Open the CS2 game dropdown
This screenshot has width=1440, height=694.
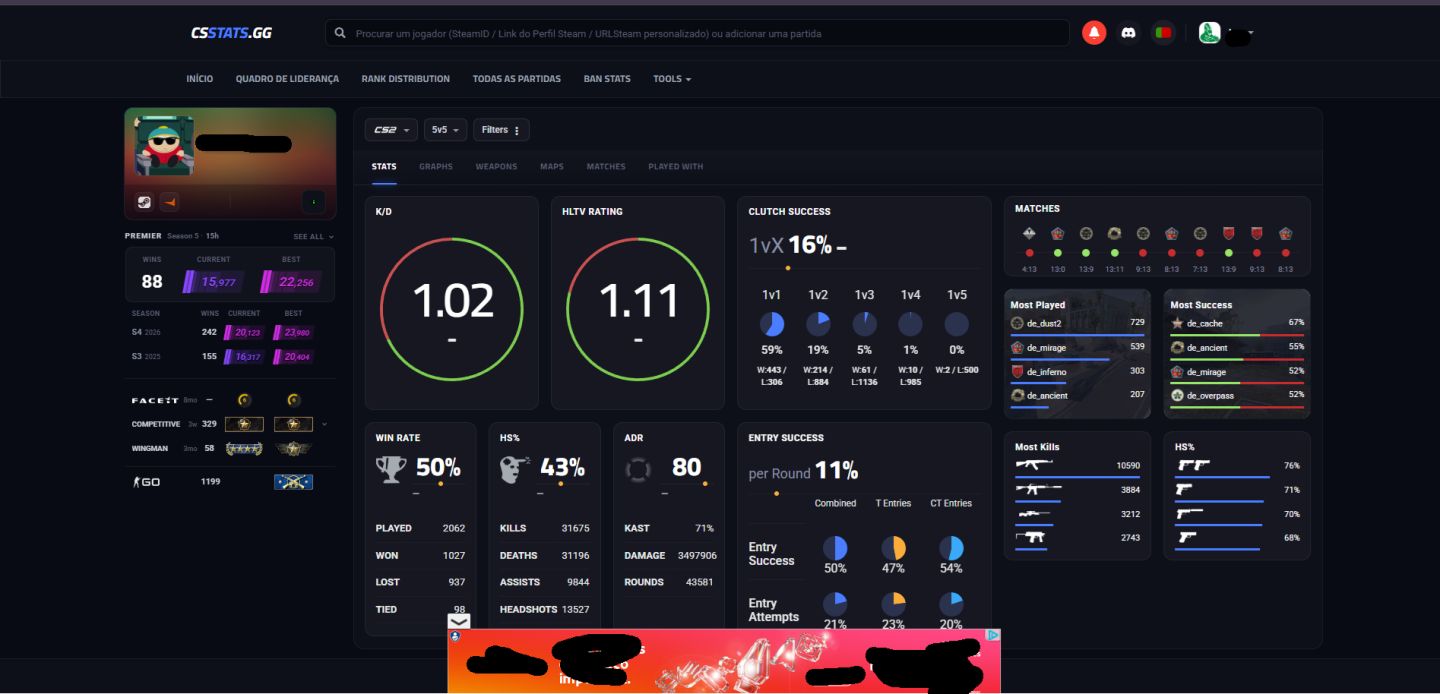(x=391, y=130)
